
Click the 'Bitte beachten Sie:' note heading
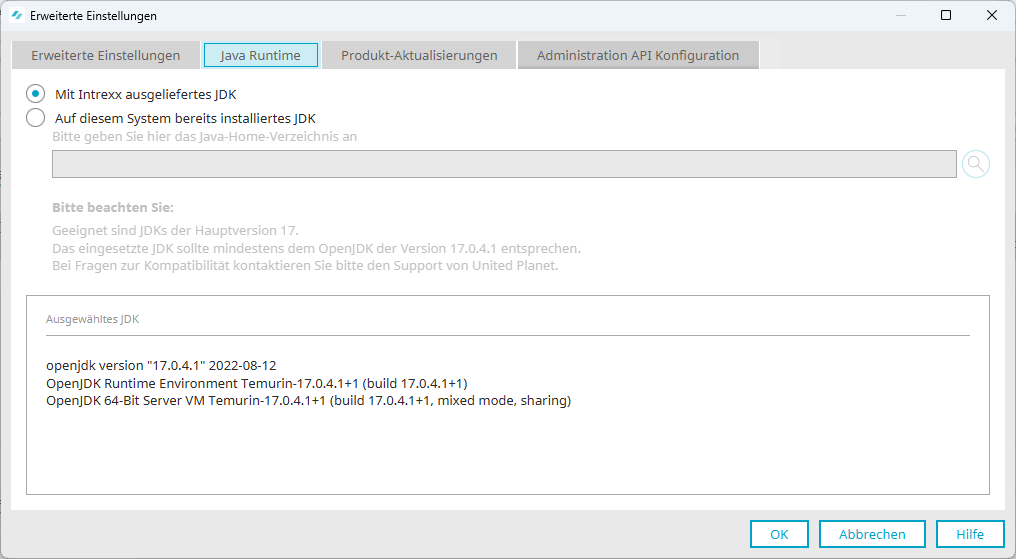113,208
